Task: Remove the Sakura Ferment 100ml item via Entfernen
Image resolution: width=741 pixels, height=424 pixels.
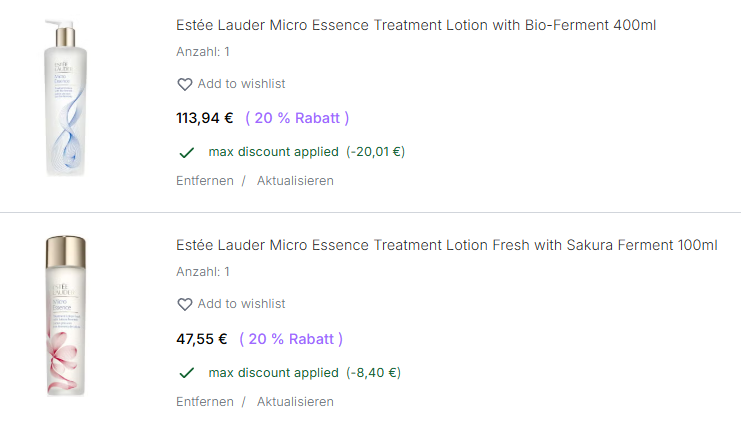Action: (x=204, y=401)
